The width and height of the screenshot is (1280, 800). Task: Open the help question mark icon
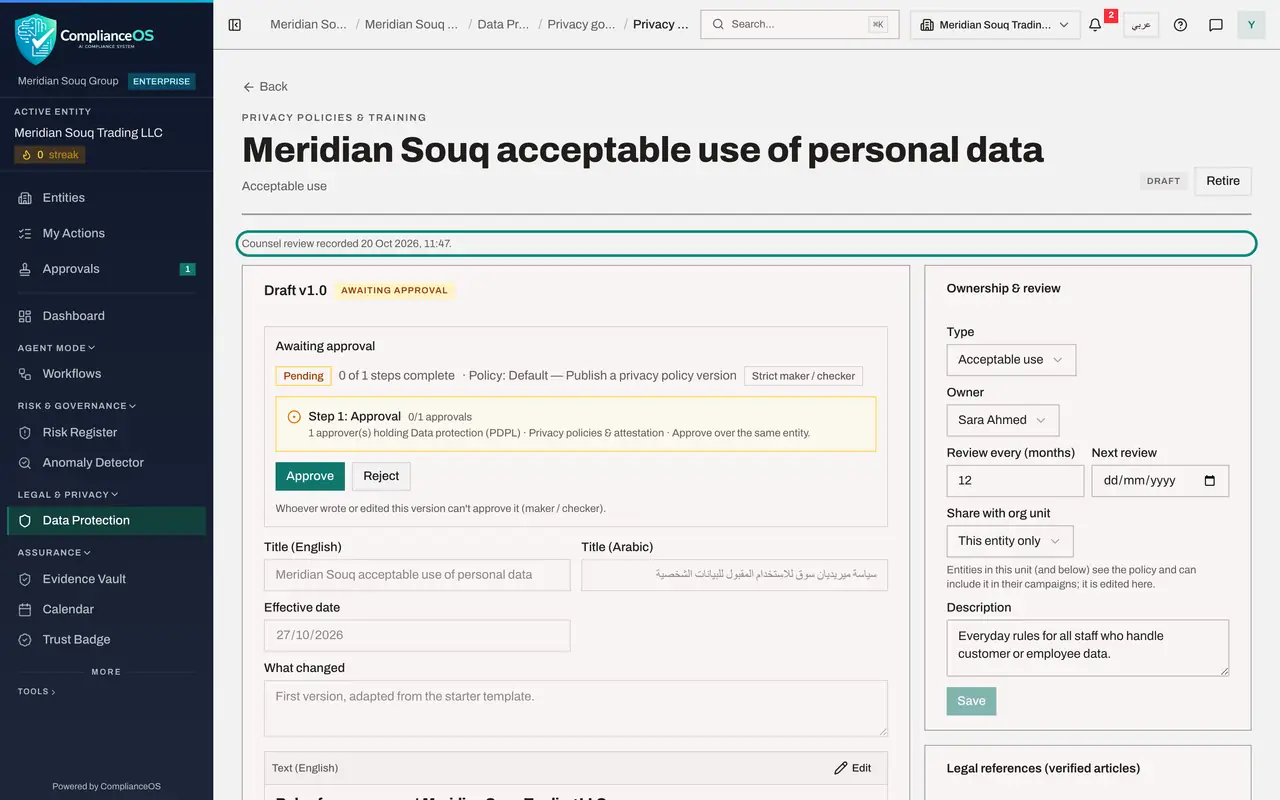1181,25
